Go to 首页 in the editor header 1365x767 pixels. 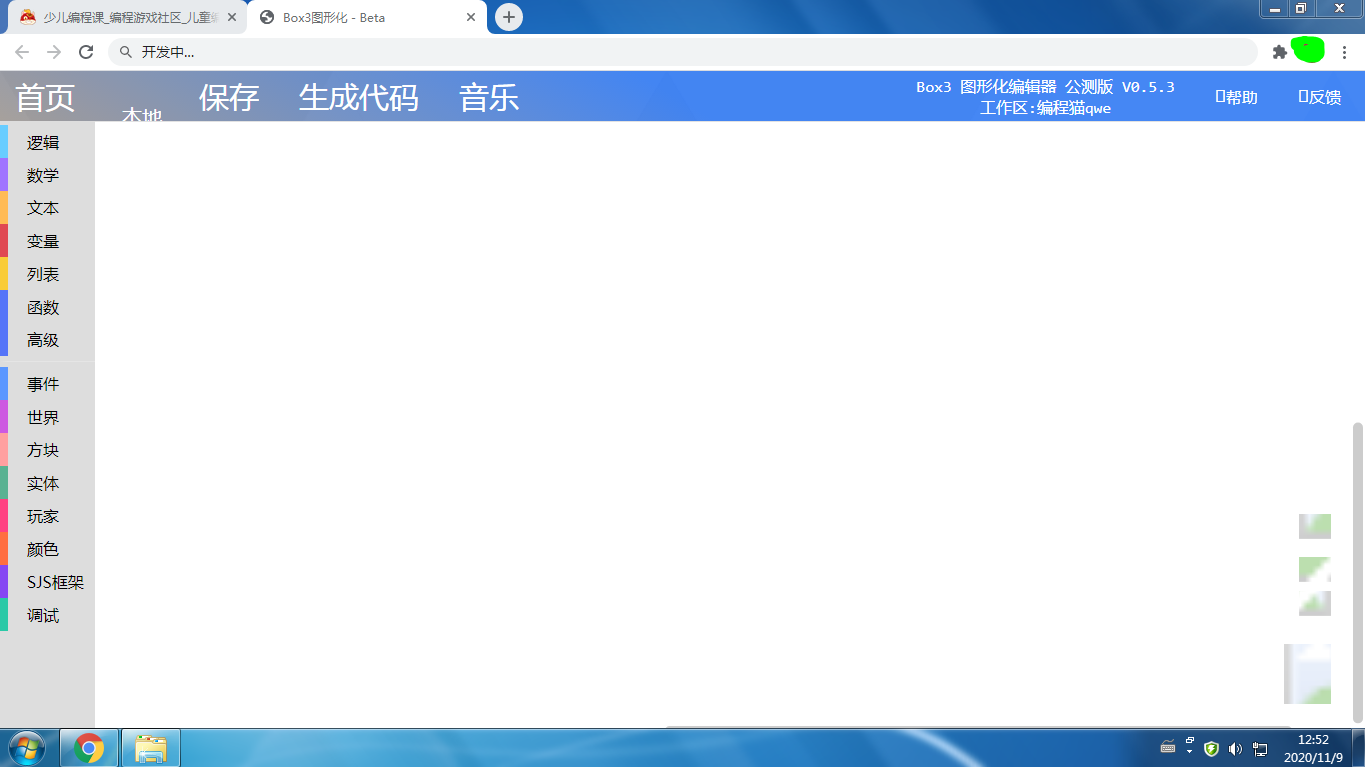point(45,97)
